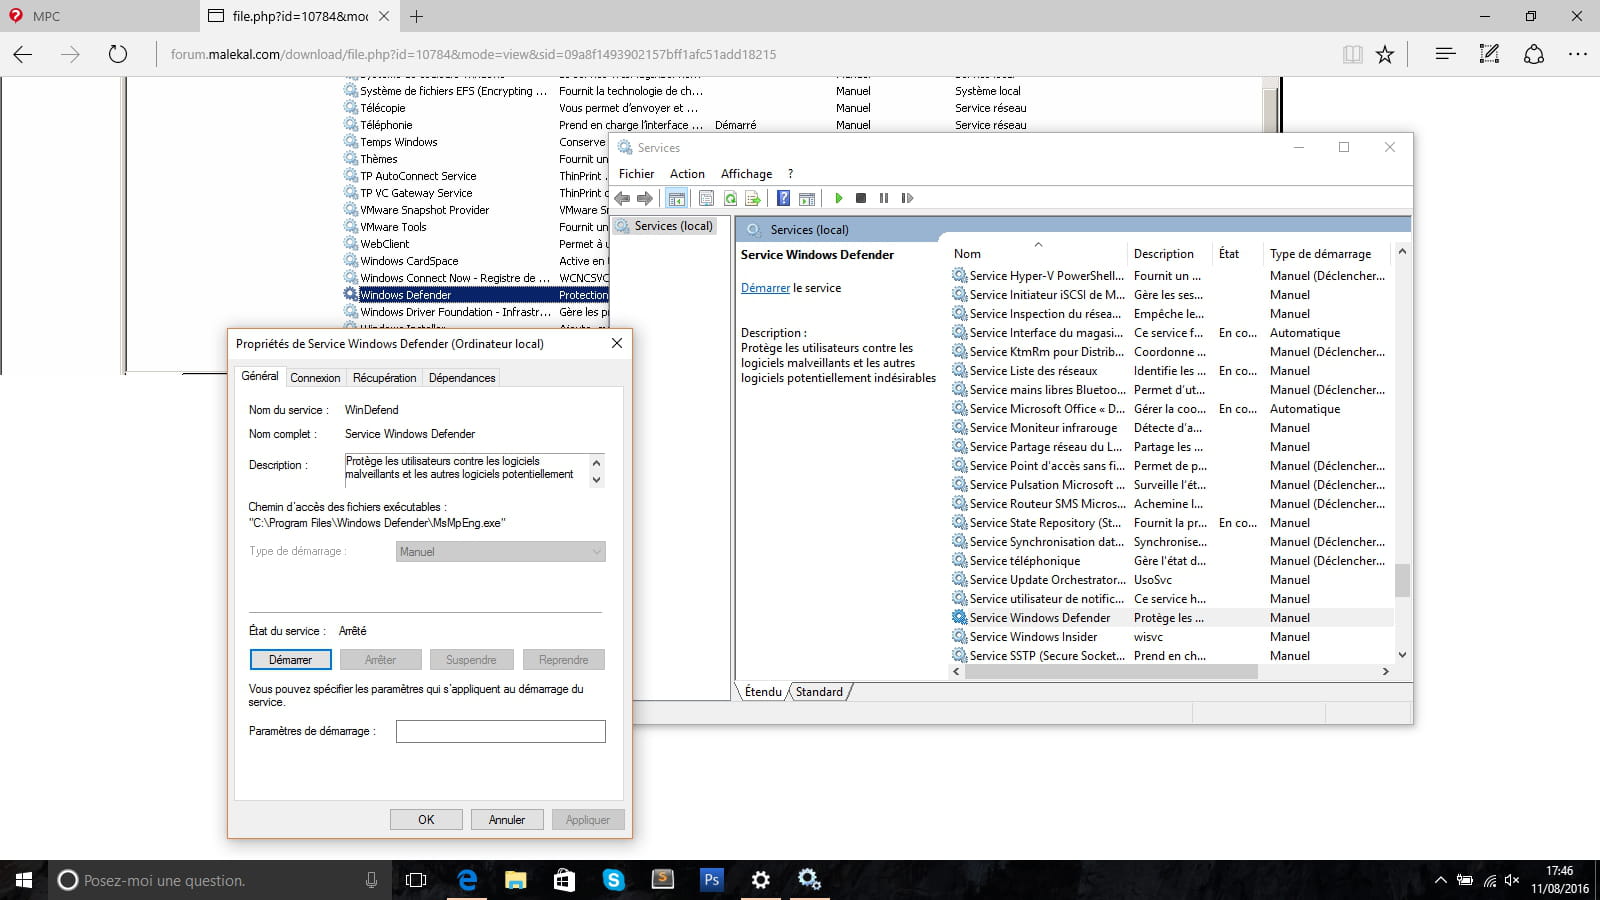Open the blue Help icon in Services toolbar

pyautogui.click(x=784, y=198)
